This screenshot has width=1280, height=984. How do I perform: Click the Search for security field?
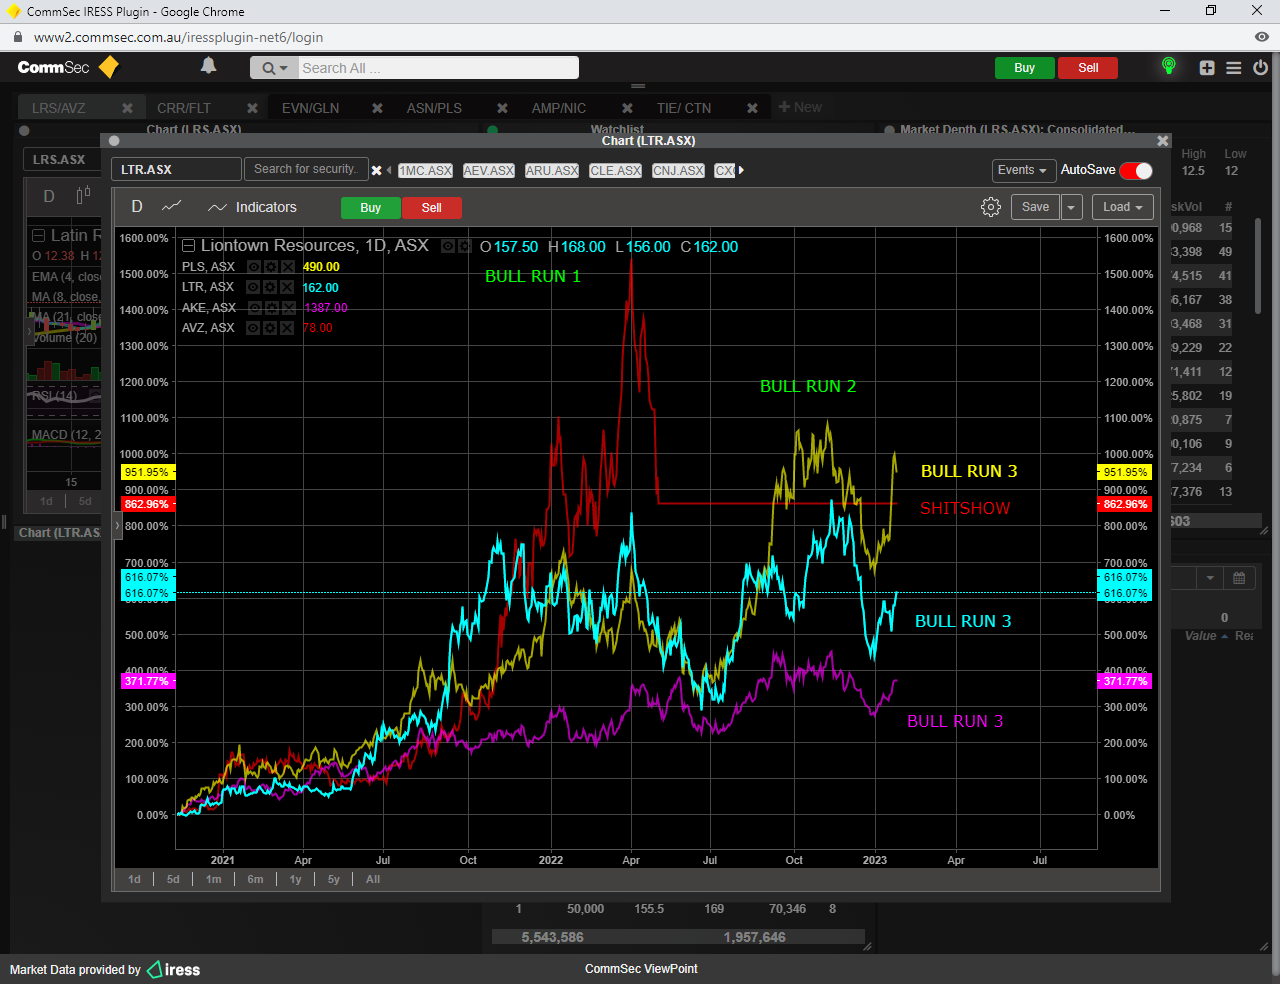point(306,169)
